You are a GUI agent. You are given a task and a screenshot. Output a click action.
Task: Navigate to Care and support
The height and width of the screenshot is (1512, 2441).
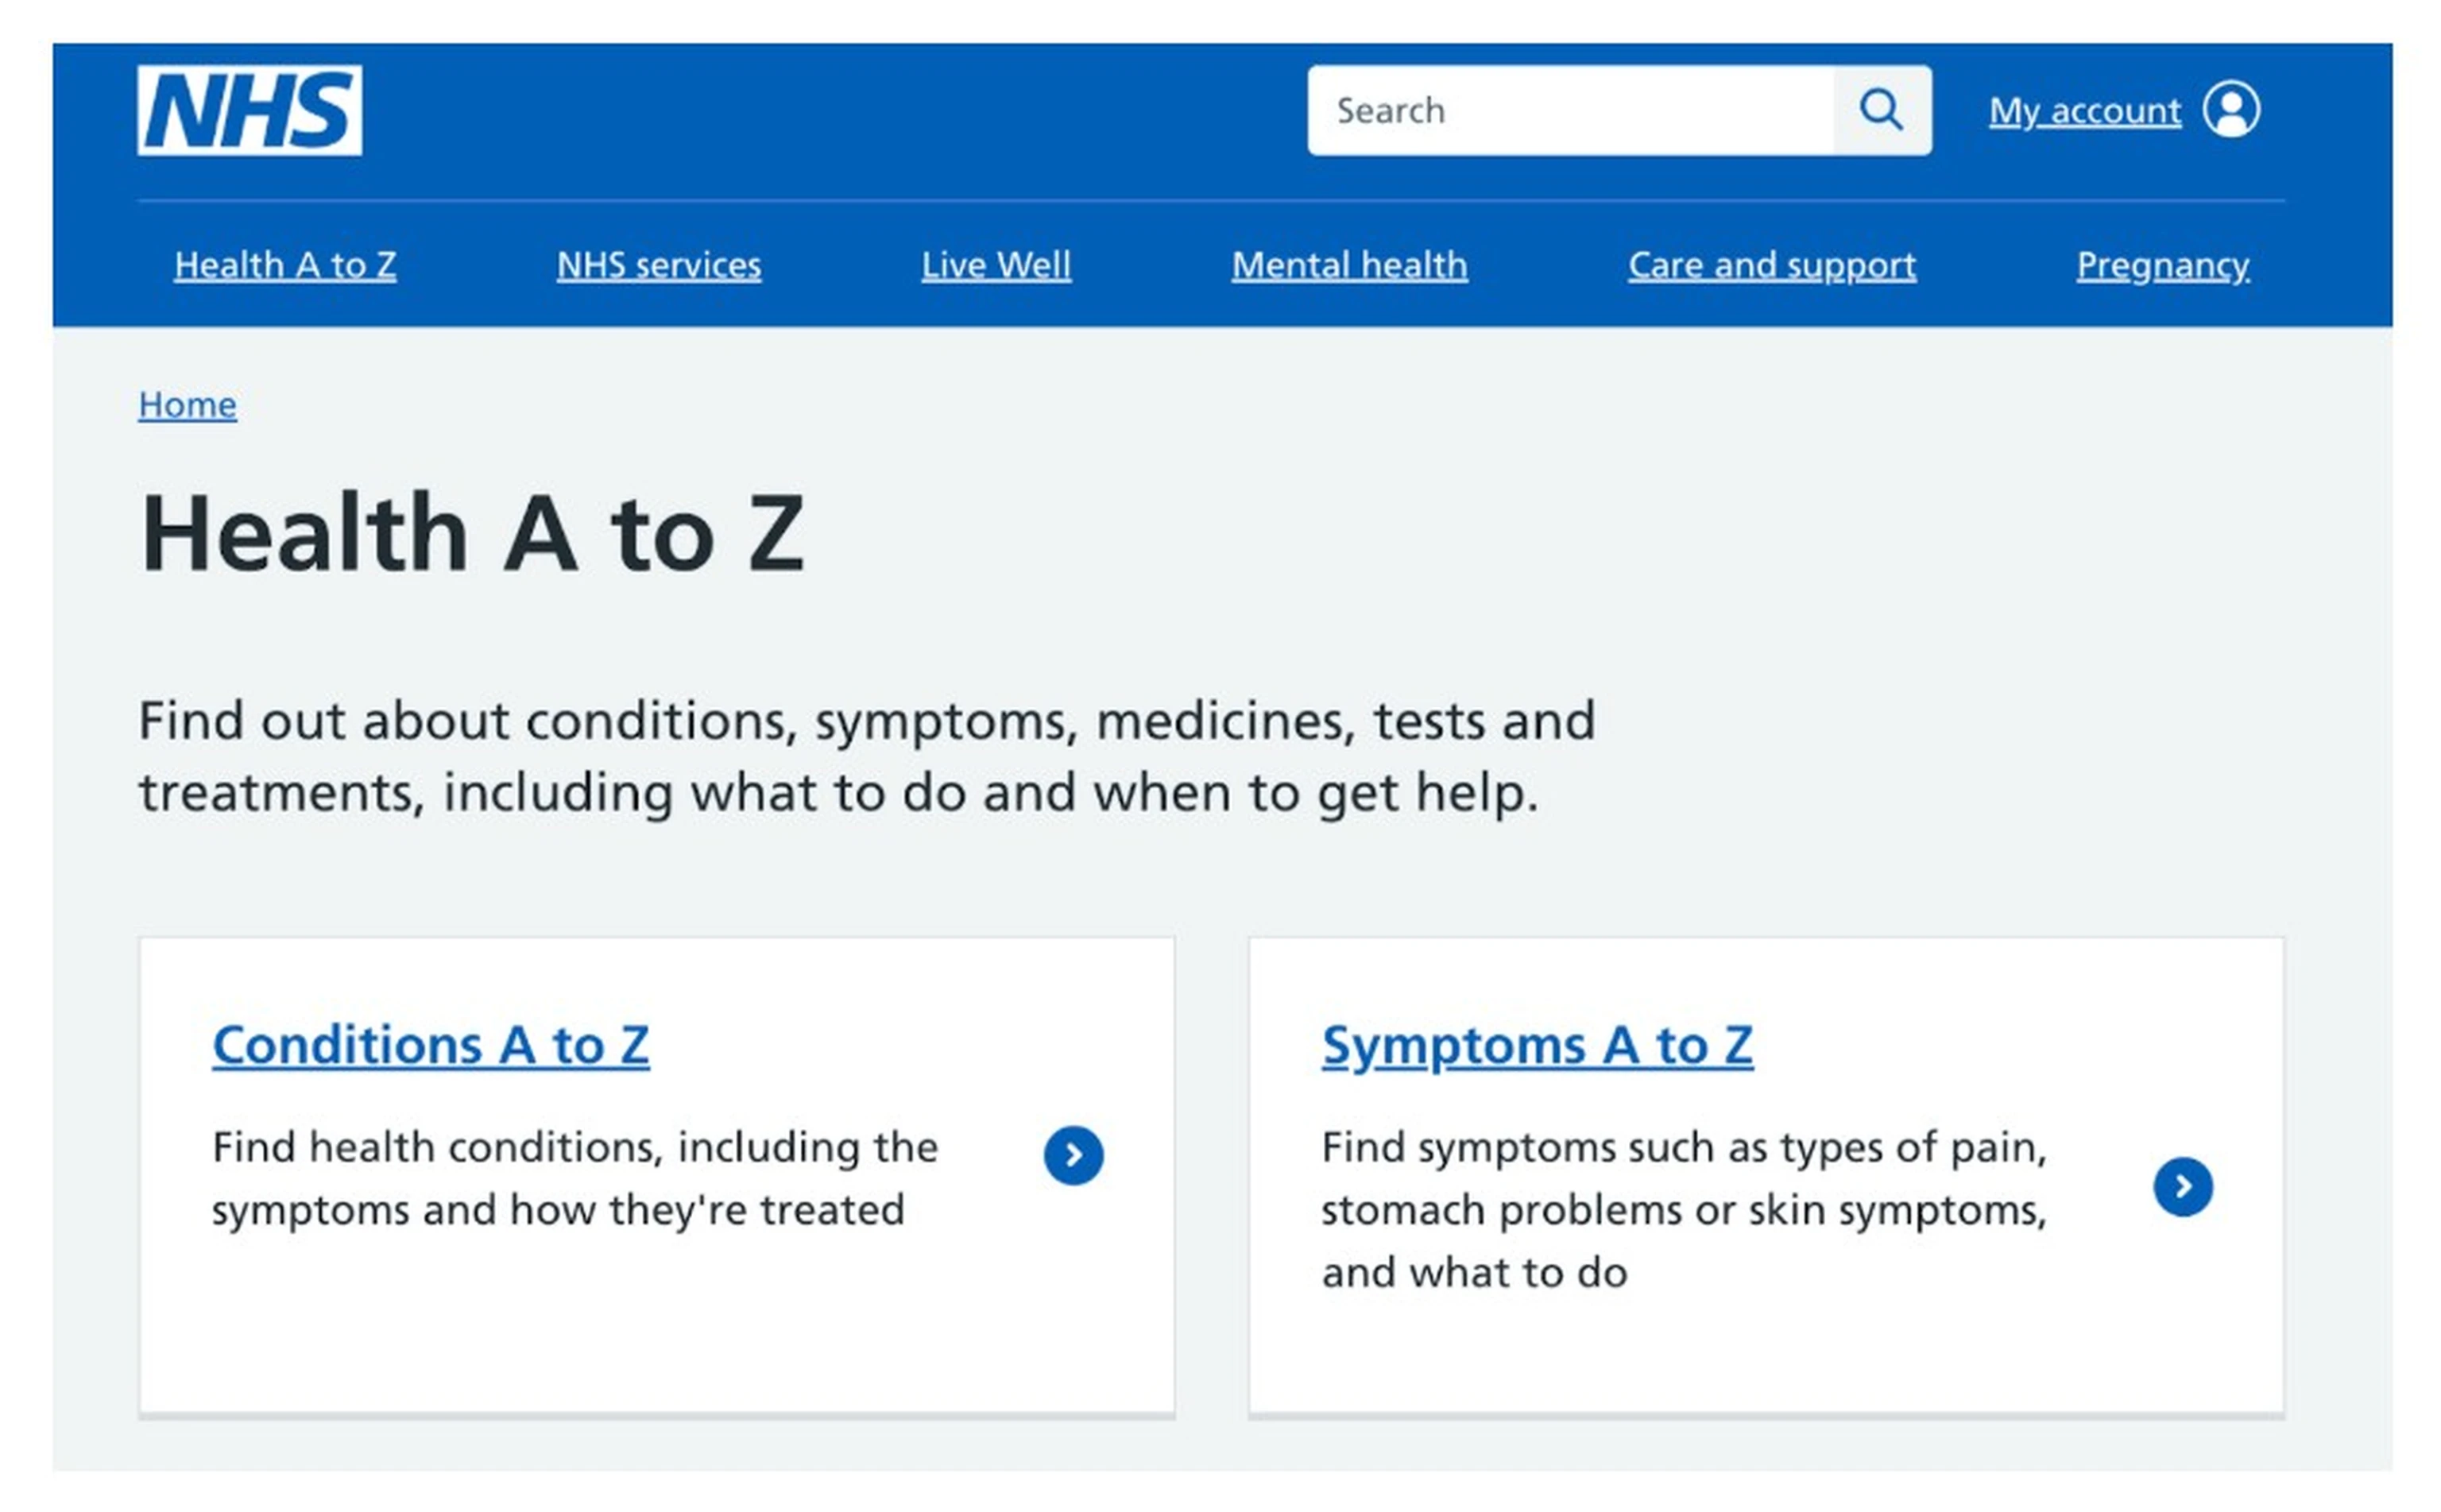pyautogui.click(x=1771, y=265)
